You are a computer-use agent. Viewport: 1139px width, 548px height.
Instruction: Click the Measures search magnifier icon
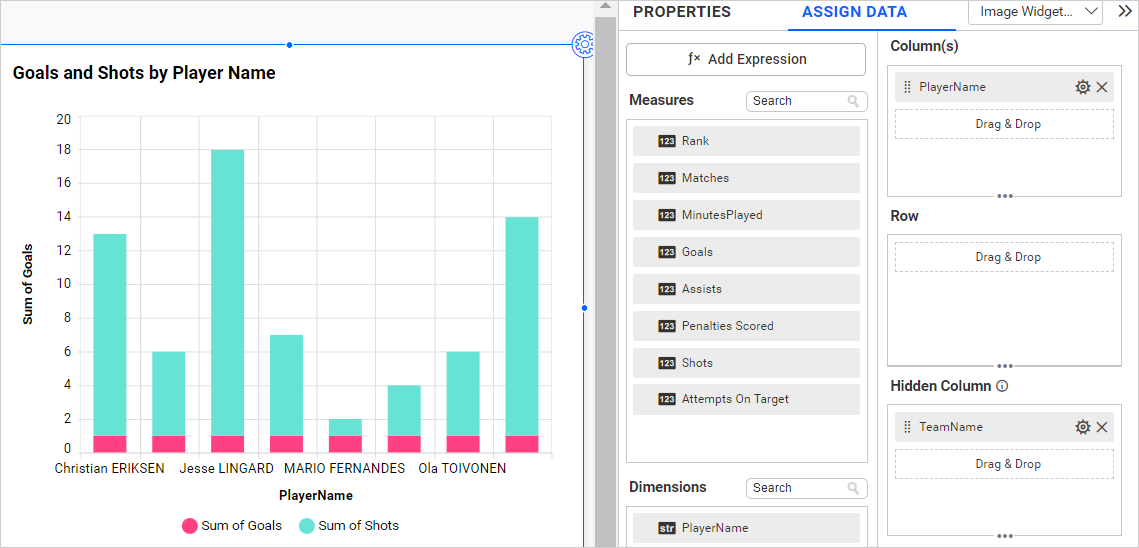tap(853, 101)
